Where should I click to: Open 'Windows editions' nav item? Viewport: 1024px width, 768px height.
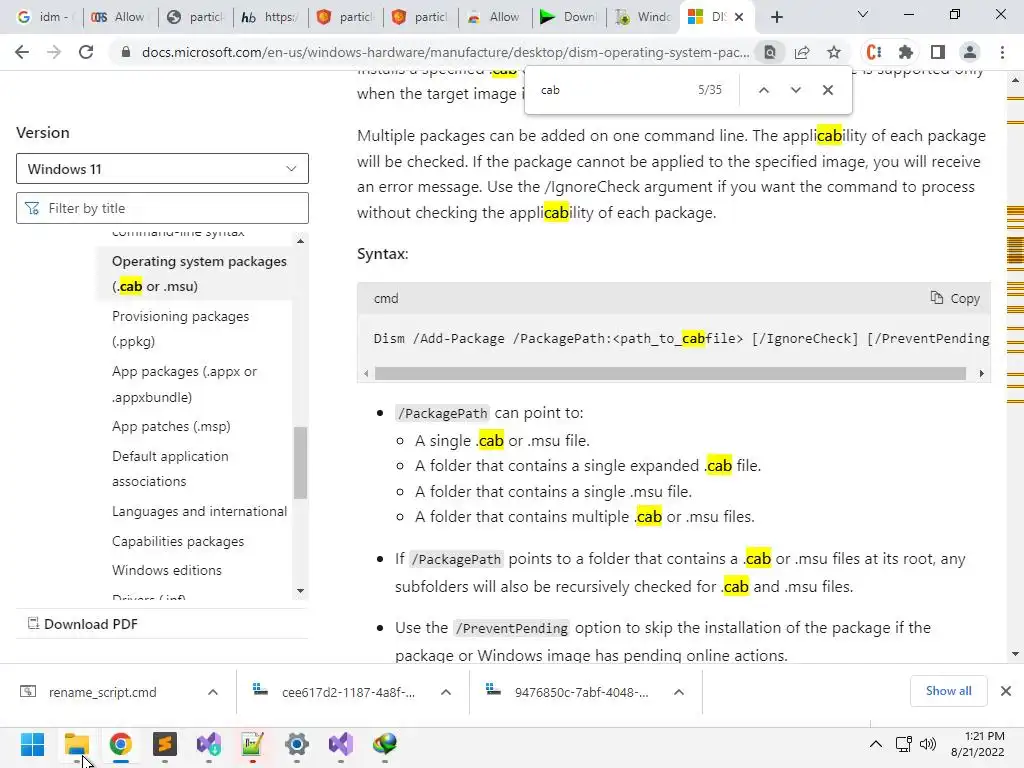coord(167,570)
